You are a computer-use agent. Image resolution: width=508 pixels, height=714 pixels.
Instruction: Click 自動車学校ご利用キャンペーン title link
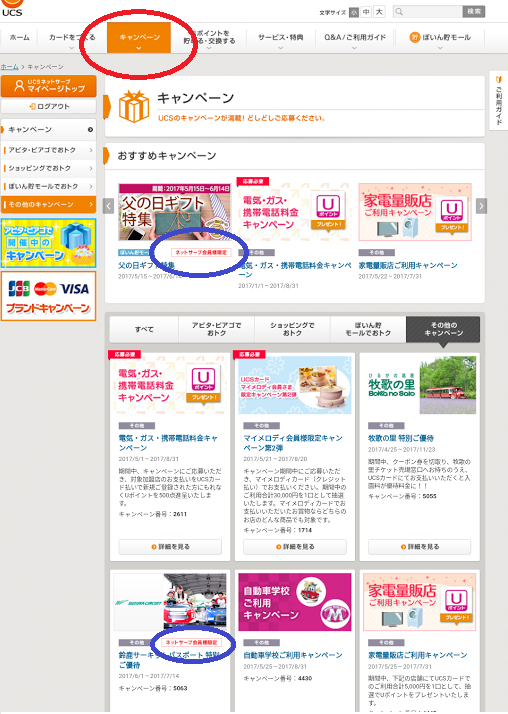[293, 655]
